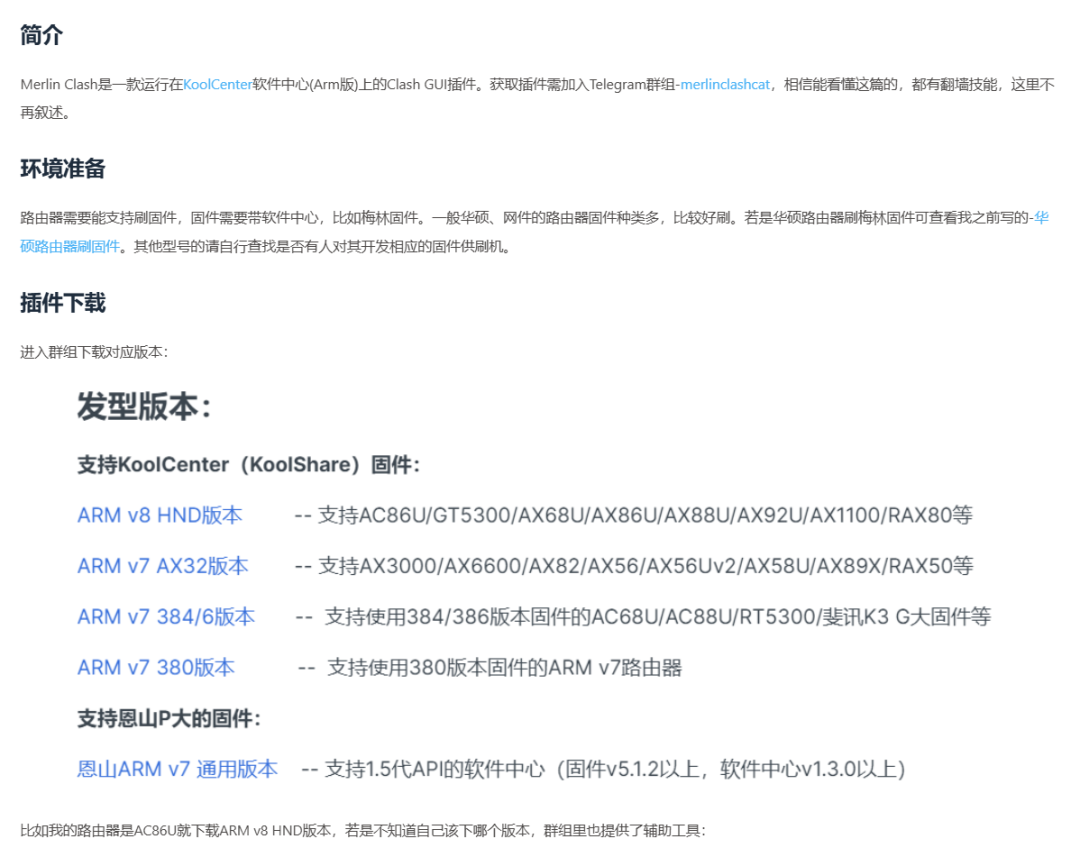Click the 环境准备 heading
Image resolution: width=1080 pixels, height=848 pixels.
pyautogui.click(x=63, y=169)
